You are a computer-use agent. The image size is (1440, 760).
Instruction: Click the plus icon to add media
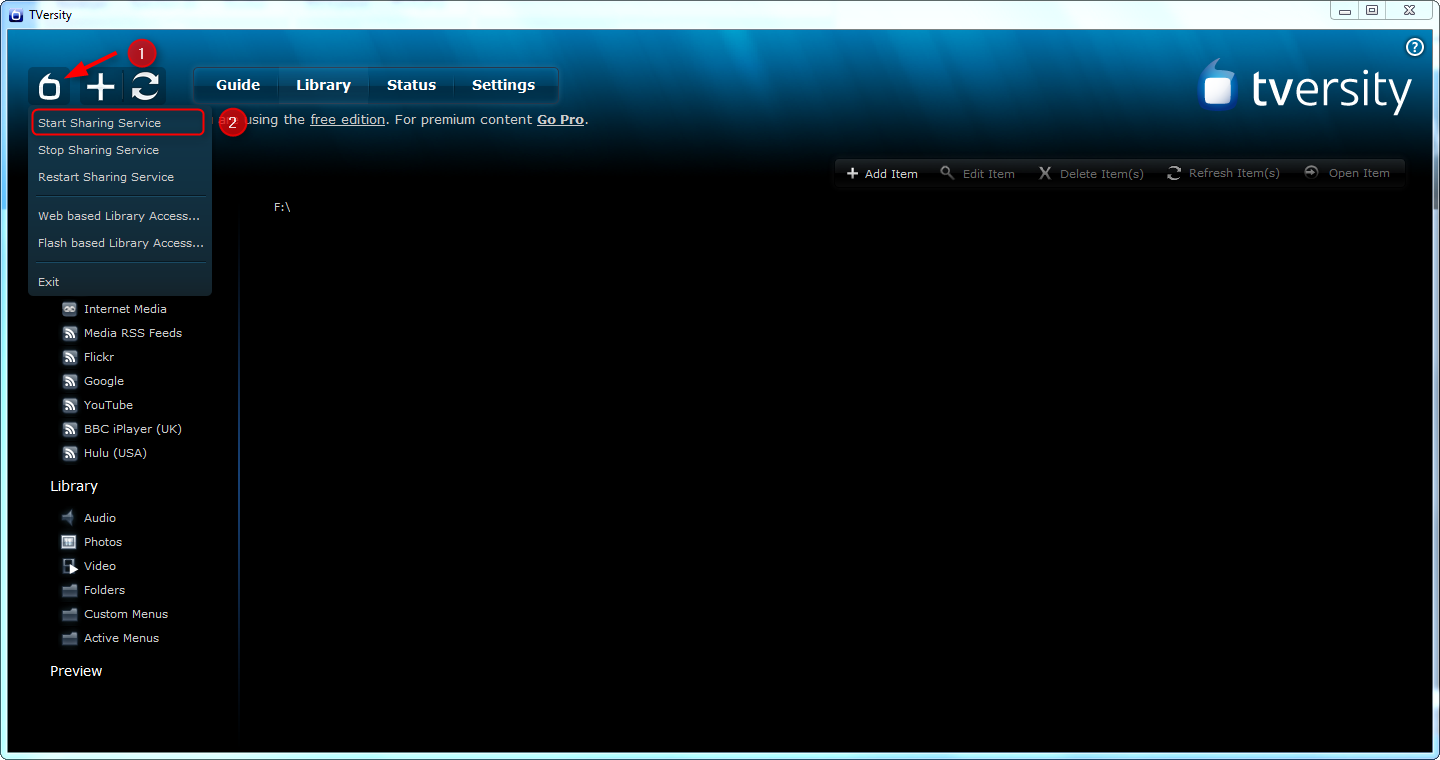(x=98, y=86)
